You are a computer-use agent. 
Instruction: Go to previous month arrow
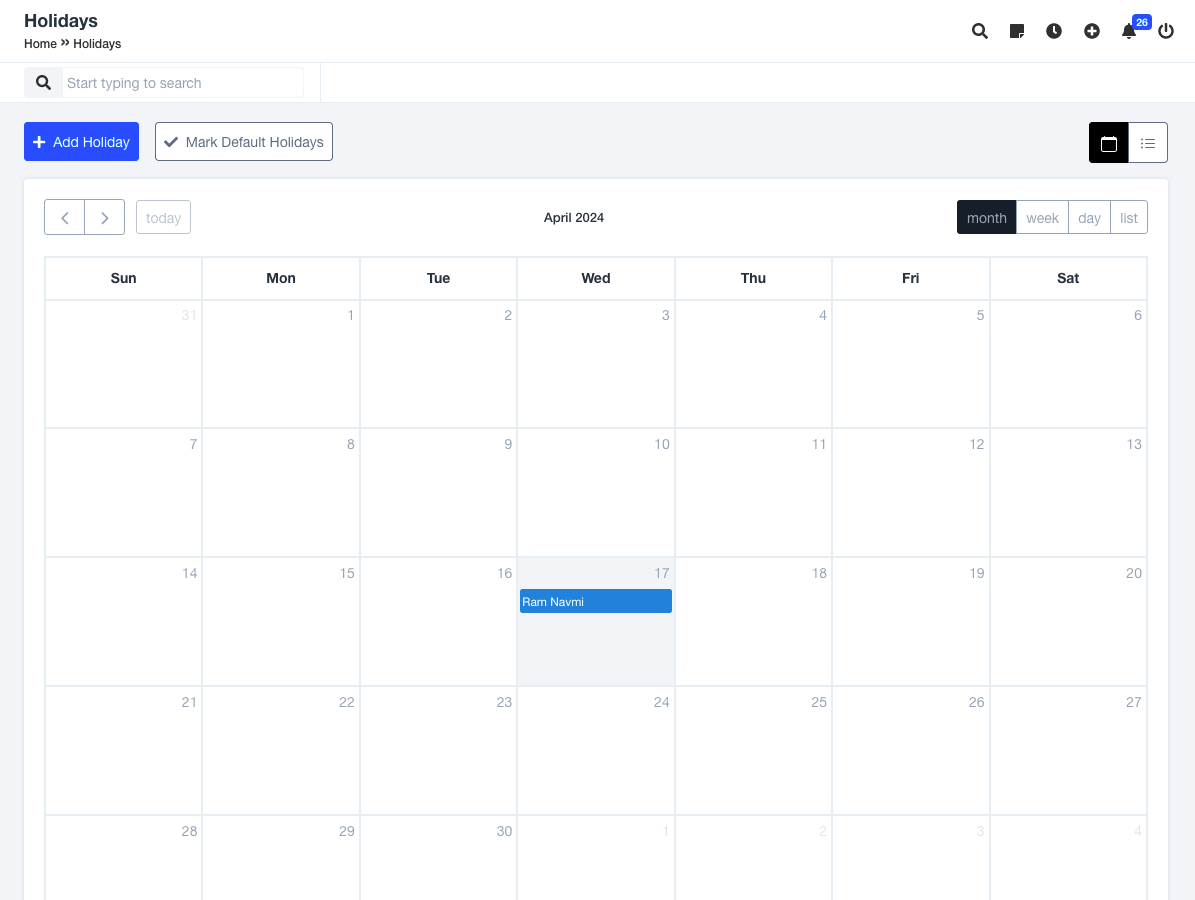click(x=65, y=217)
